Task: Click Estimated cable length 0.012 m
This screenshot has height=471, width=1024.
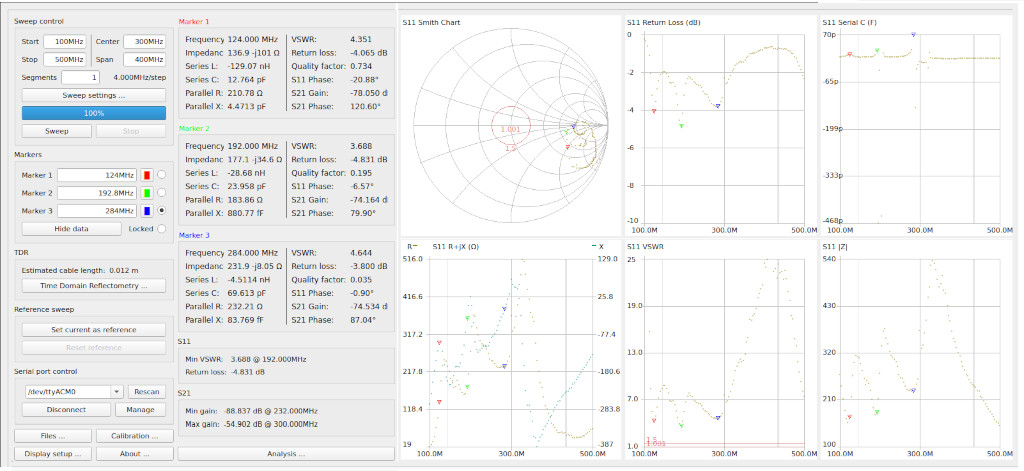Action: [80, 270]
